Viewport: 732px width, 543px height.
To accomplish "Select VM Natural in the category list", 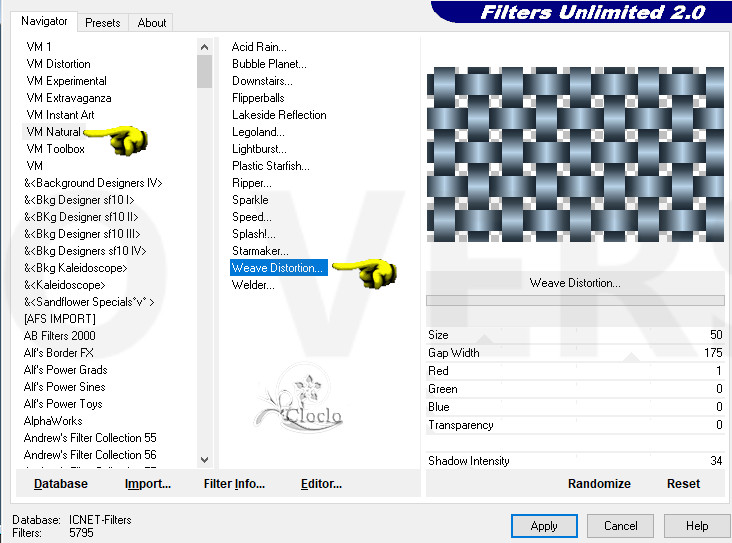I will point(53,132).
